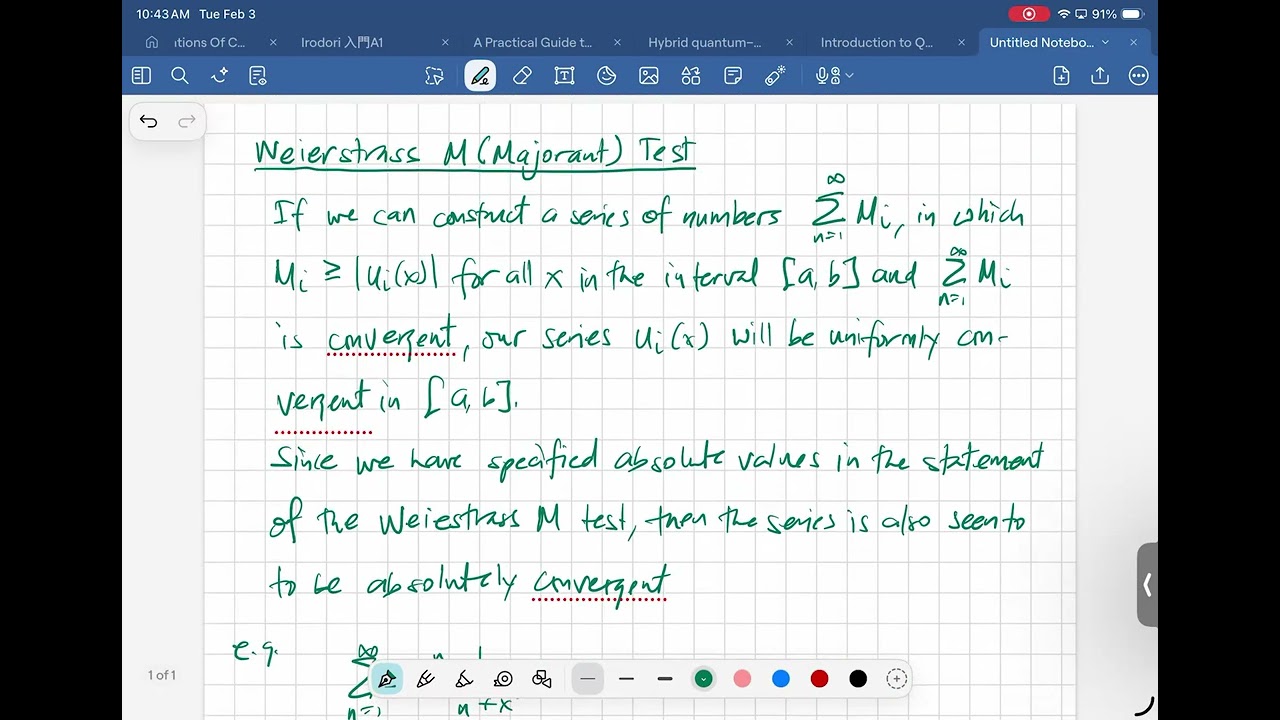
Task: Expand microphone recording options arrow
Action: pyautogui.click(x=850, y=76)
